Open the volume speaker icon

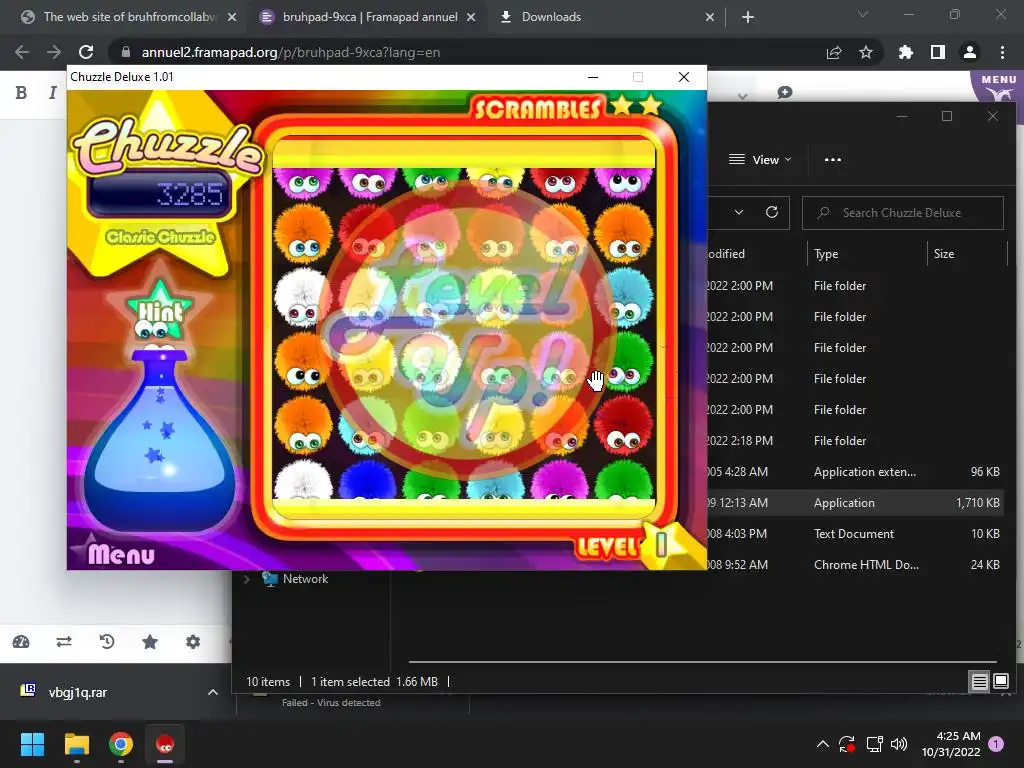click(x=899, y=744)
